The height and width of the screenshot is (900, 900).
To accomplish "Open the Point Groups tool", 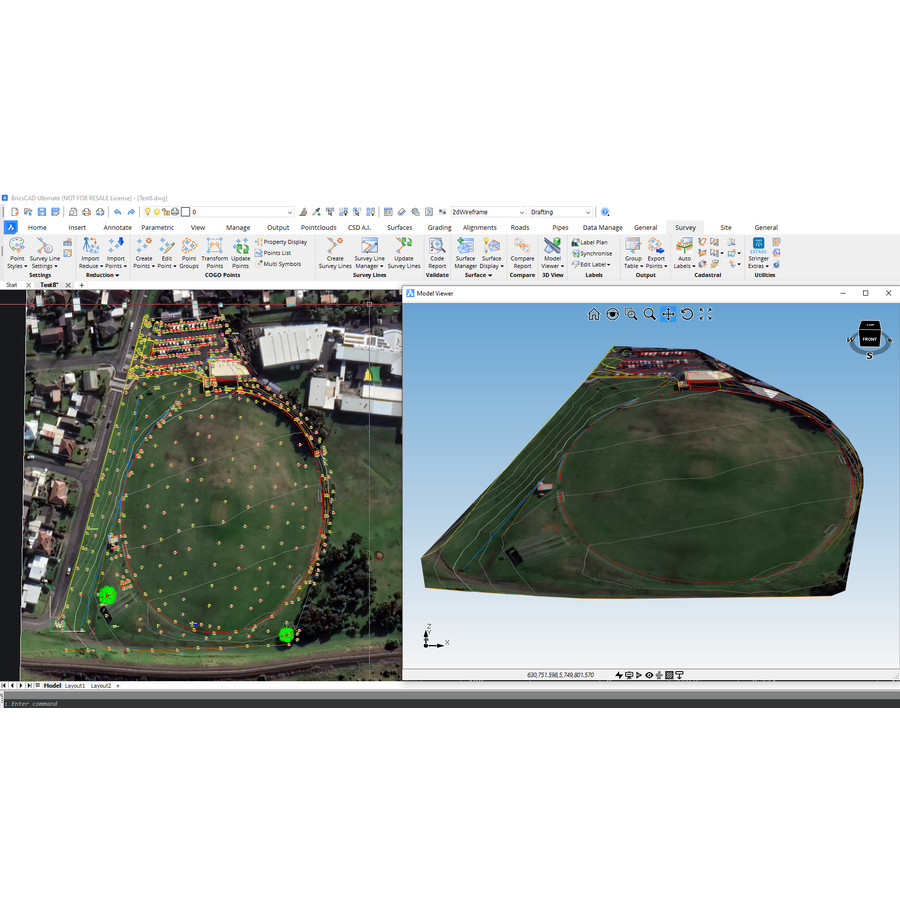I will click(189, 253).
